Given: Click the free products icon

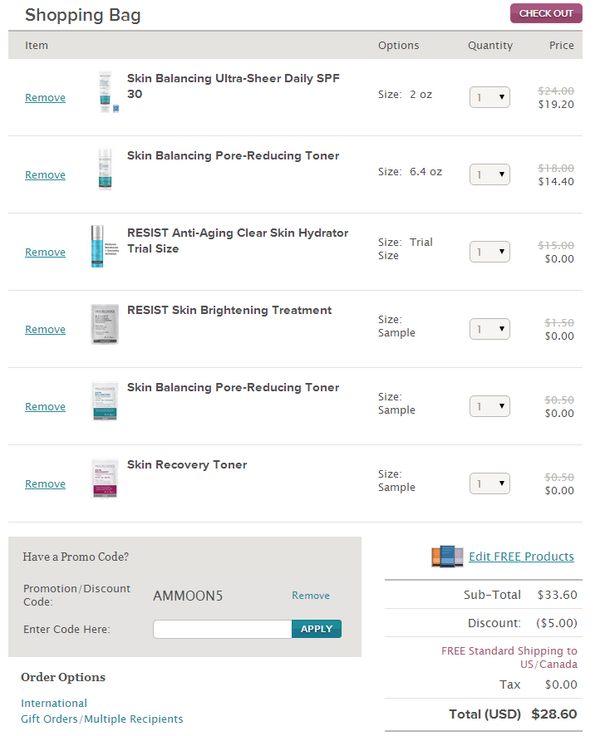Looking at the screenshot, I should (447, 556).
